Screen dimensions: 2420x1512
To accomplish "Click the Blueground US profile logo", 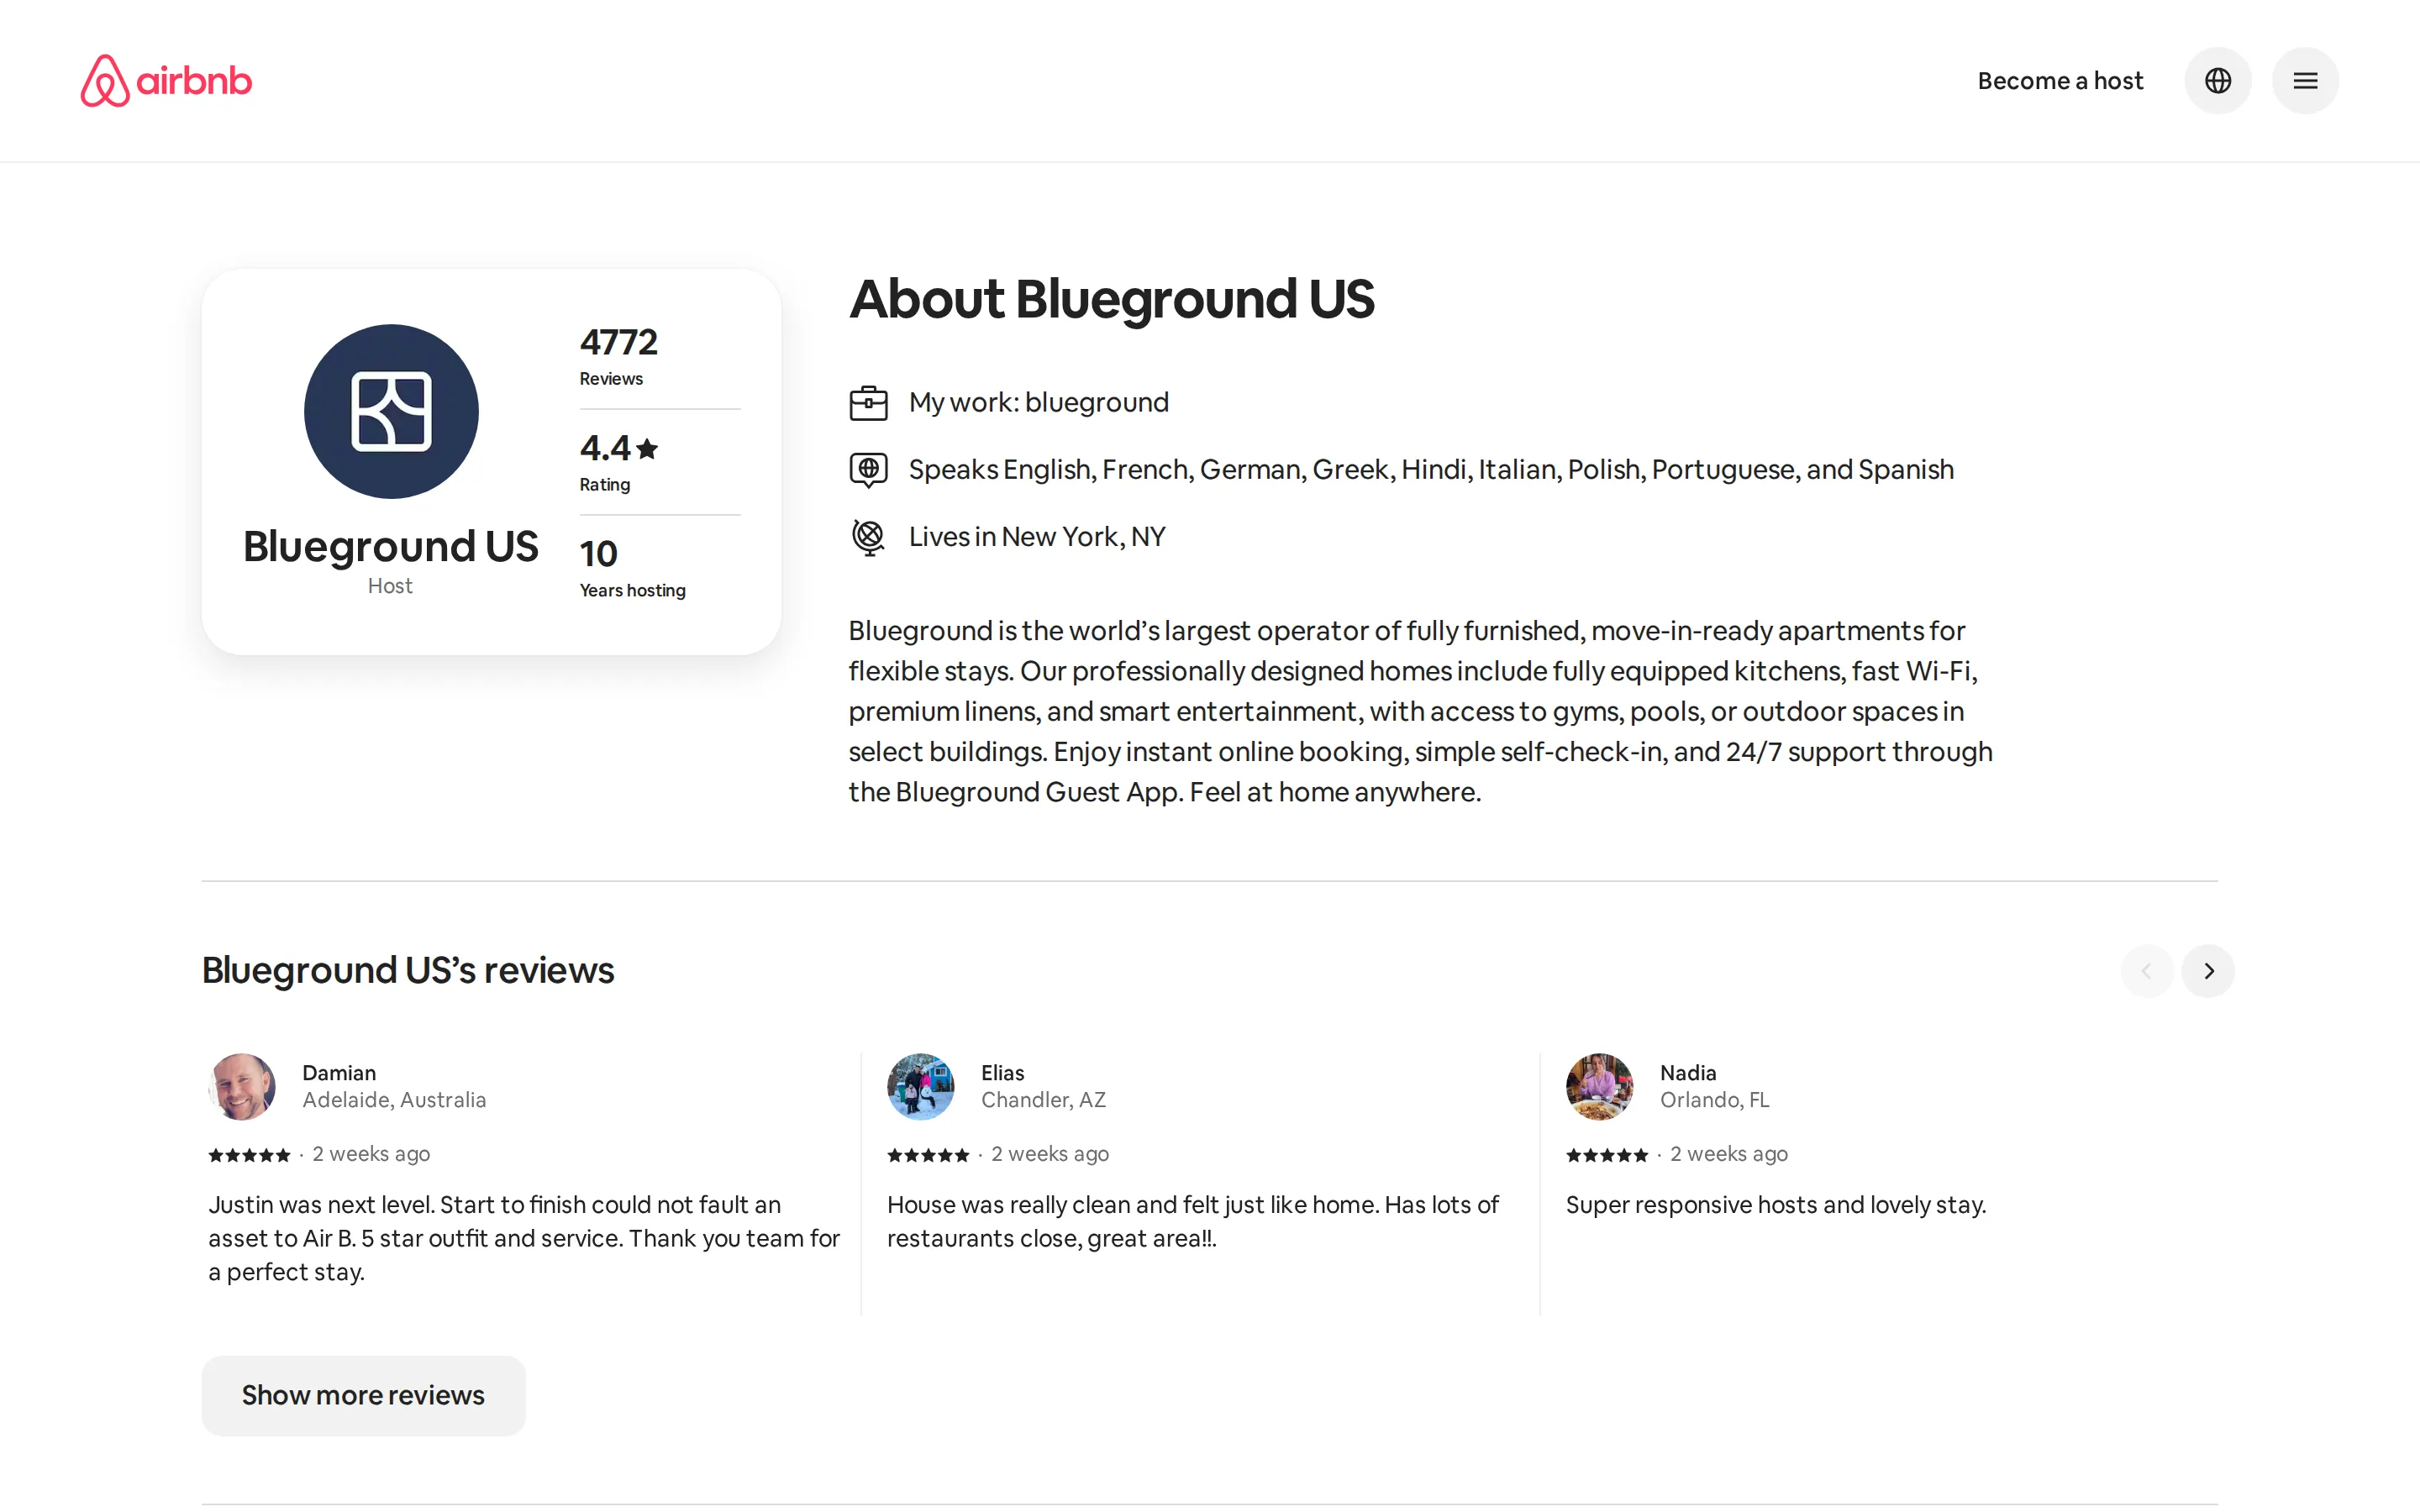I will (391, 411).
